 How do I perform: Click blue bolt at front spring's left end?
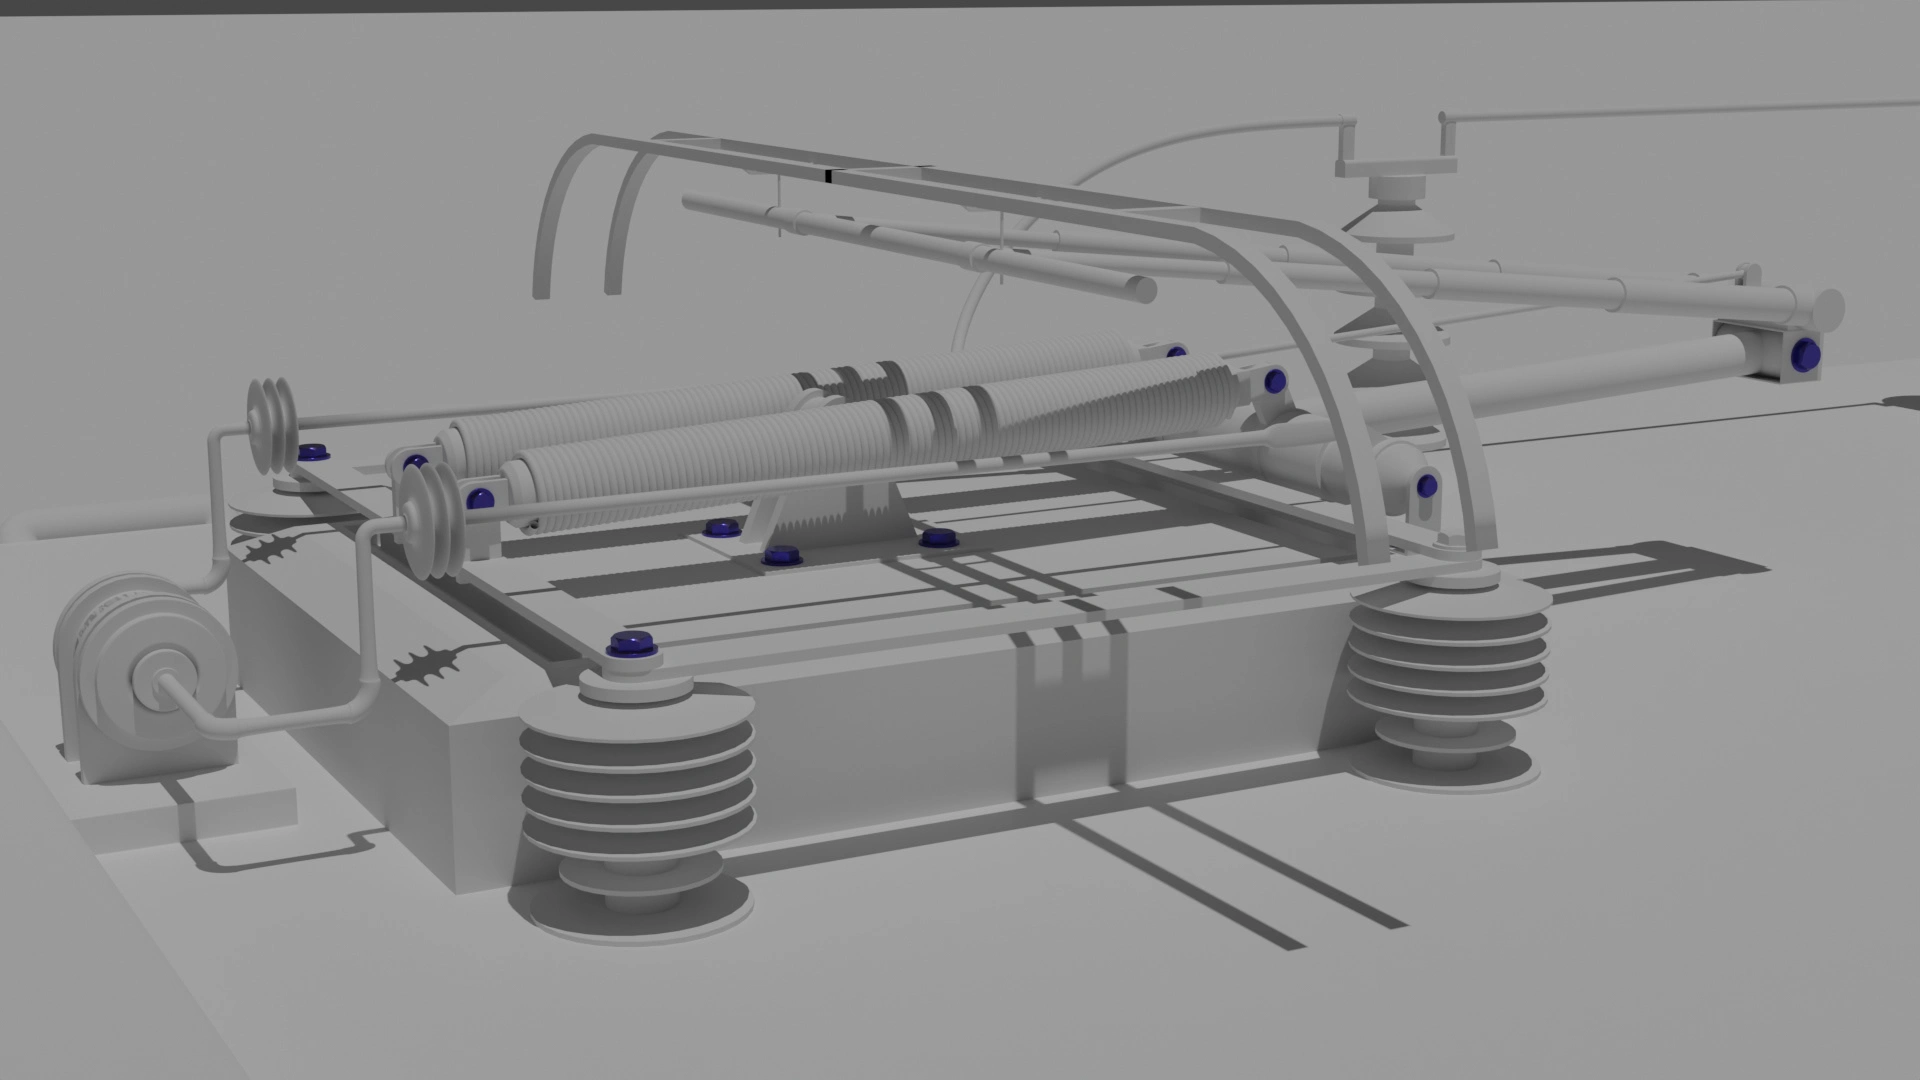[480, 497]
